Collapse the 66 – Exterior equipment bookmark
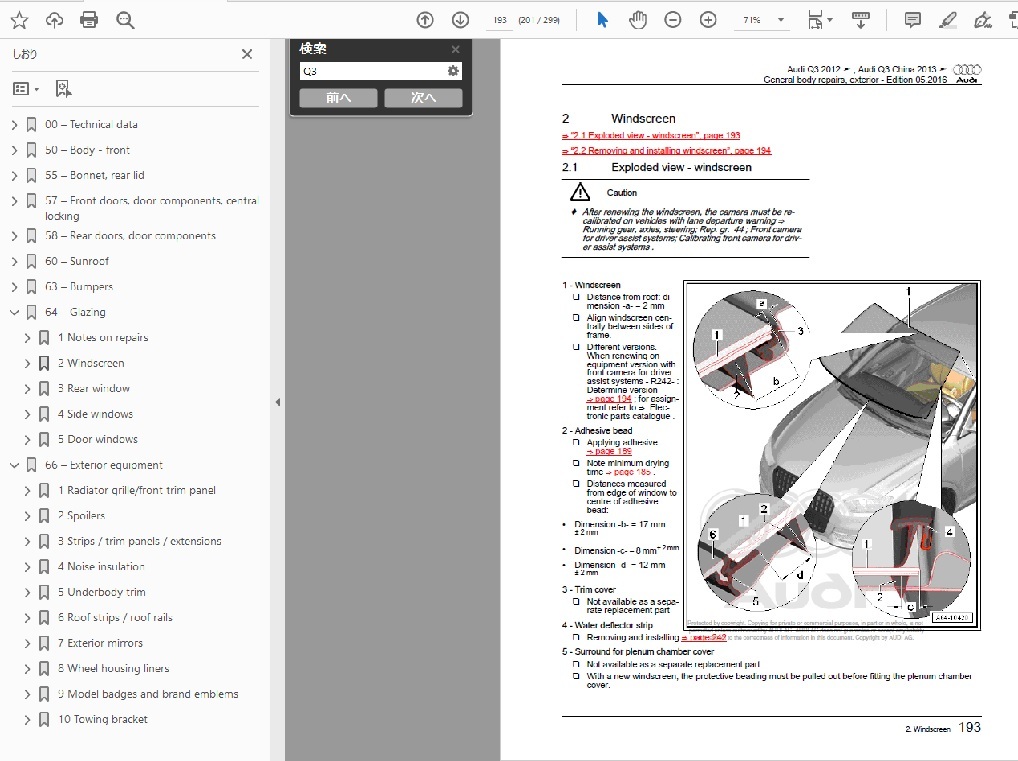This screenshot has height=761, width=1018. (x=14, y=465)
